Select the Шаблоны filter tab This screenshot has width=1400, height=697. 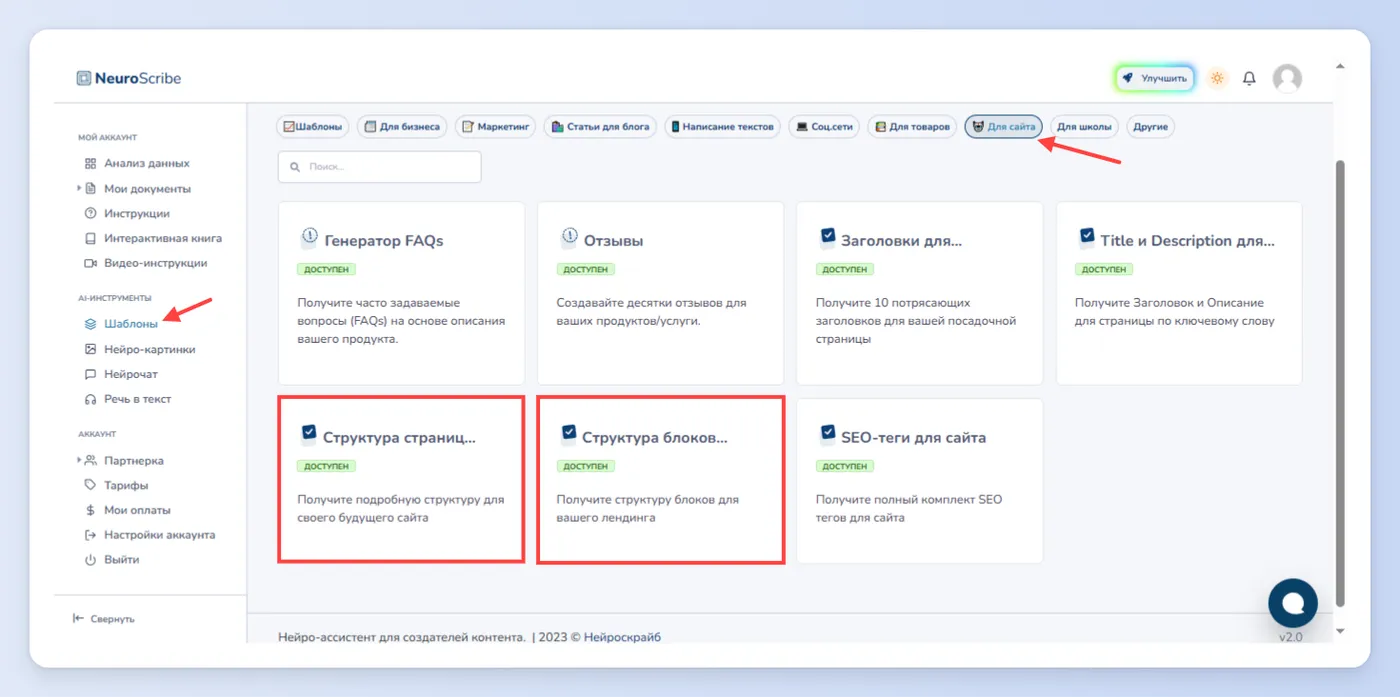(x=313, y=127)
